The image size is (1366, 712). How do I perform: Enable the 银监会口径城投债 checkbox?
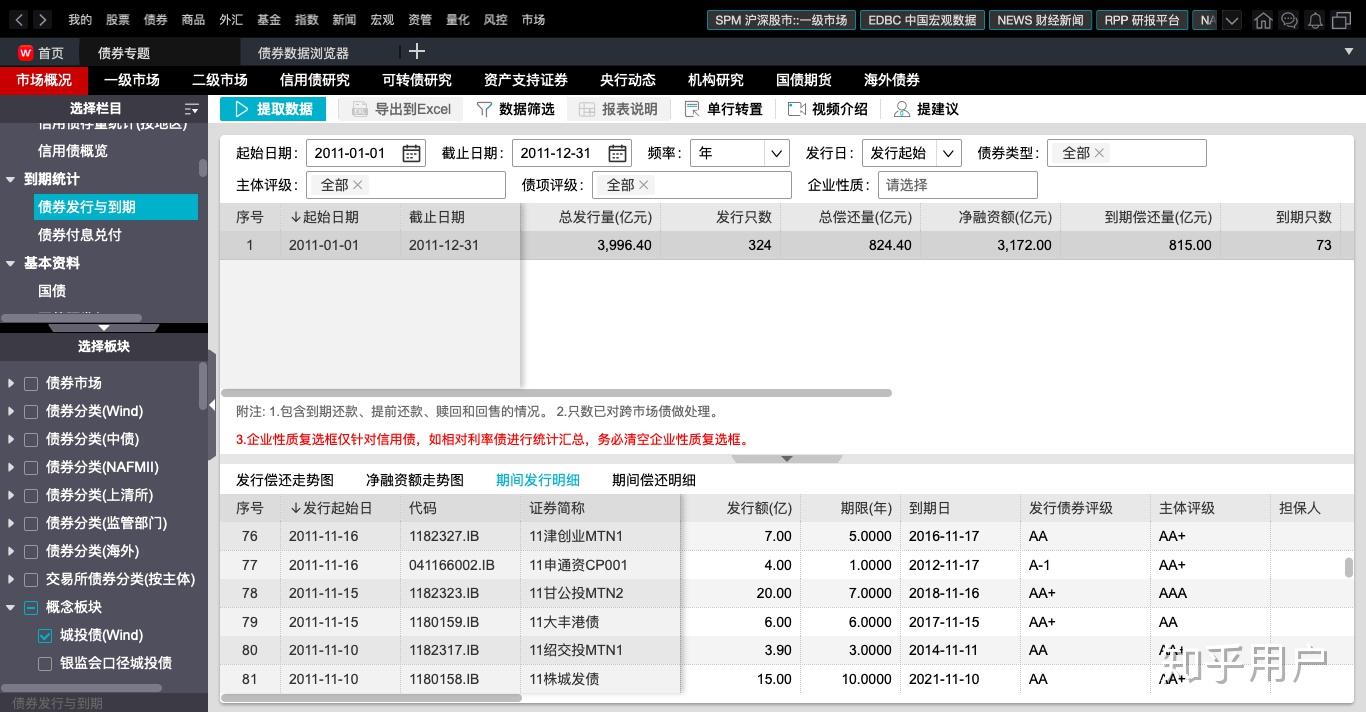[44, 661]
